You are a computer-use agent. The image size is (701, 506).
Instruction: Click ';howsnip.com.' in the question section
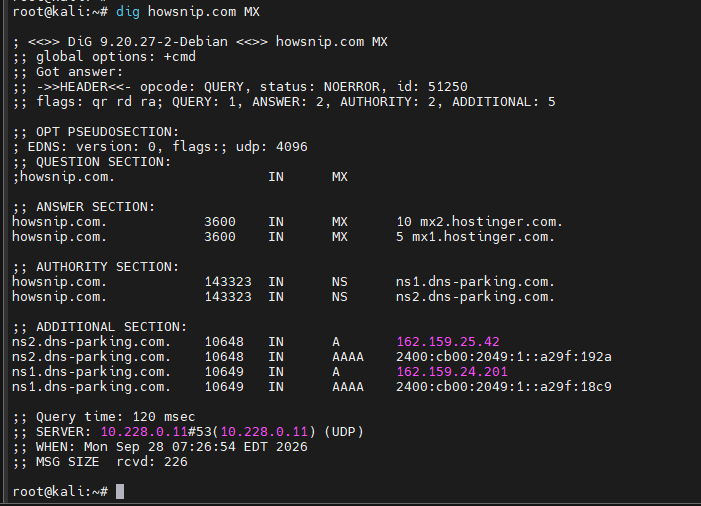(63, 177)
